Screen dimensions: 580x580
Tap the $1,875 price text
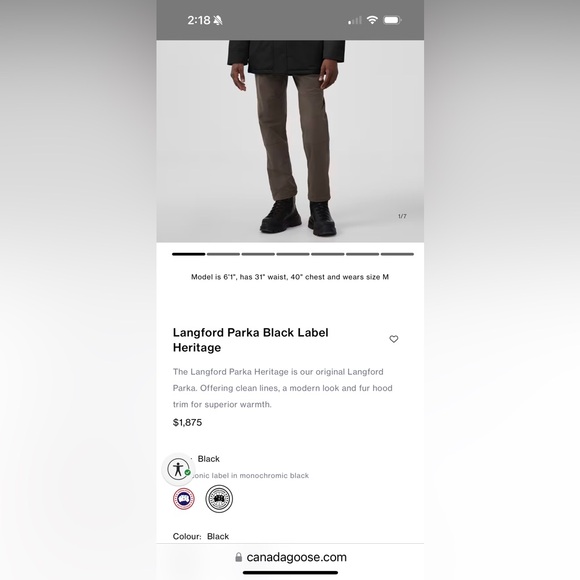pos(187,422)
